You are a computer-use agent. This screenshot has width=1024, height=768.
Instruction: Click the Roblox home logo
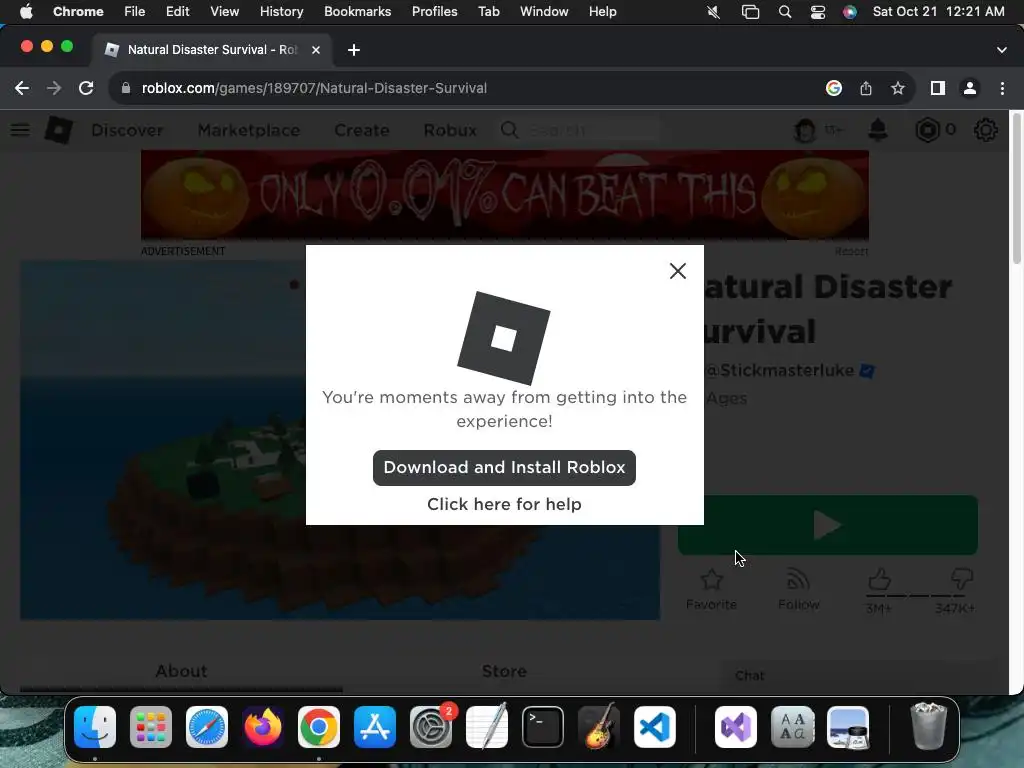(58, 130)
